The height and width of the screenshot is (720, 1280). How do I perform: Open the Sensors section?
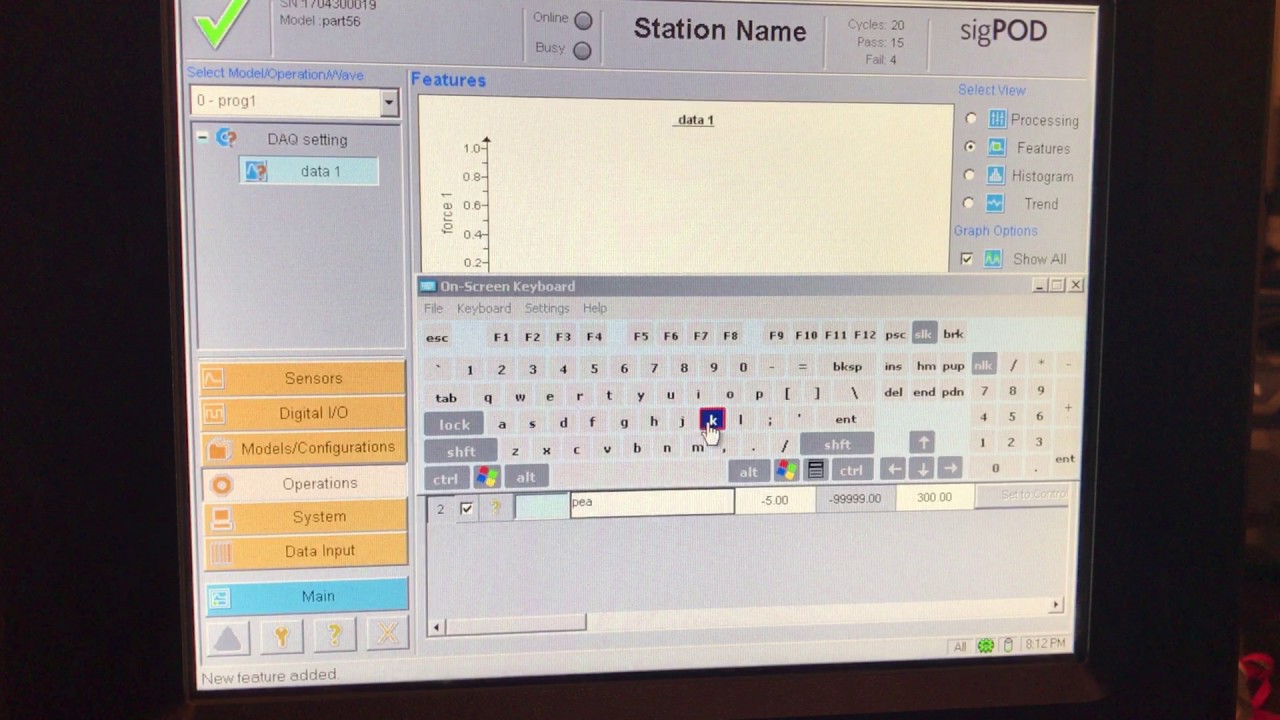coord(303,378)
